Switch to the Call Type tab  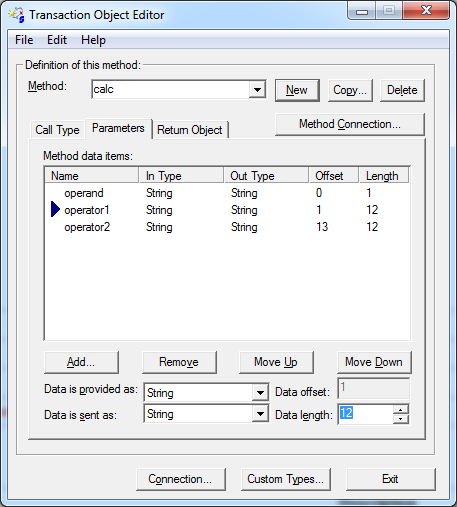coord(57,130)
